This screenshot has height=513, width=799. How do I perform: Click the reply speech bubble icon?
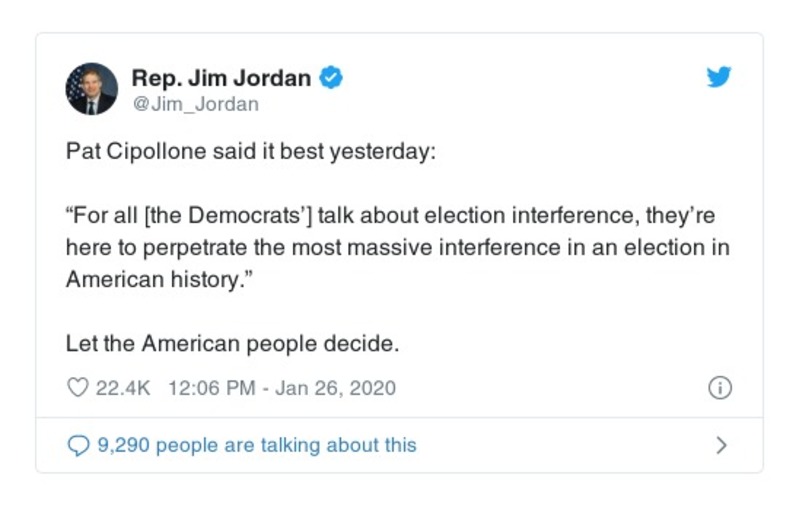pos(78,445)
